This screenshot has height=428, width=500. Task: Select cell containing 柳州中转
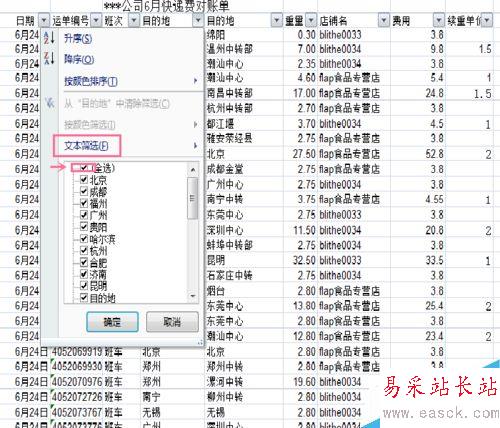point(244,397)
